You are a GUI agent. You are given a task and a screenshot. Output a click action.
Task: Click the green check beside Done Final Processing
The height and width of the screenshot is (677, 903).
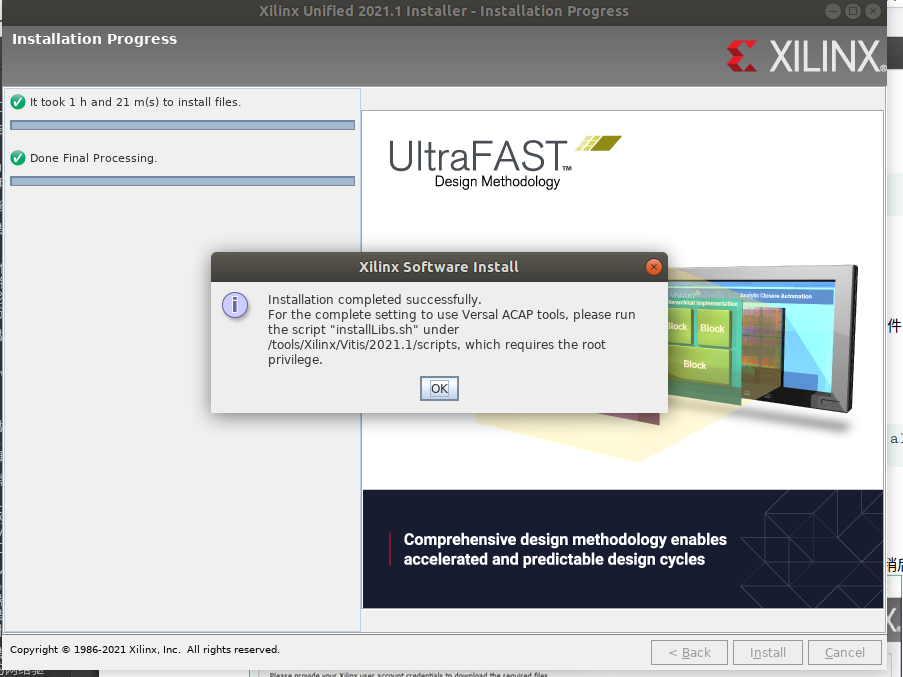tap(18, 158)
